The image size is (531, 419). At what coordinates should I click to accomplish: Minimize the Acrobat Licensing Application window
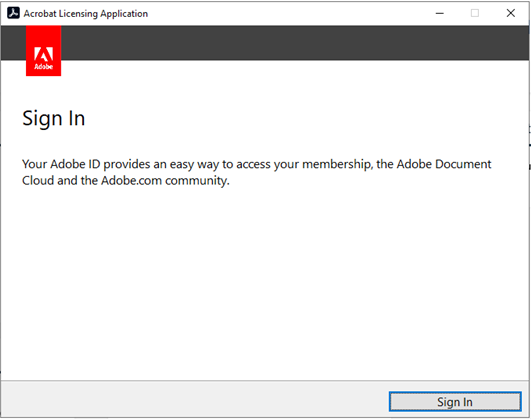pos(440,13)
